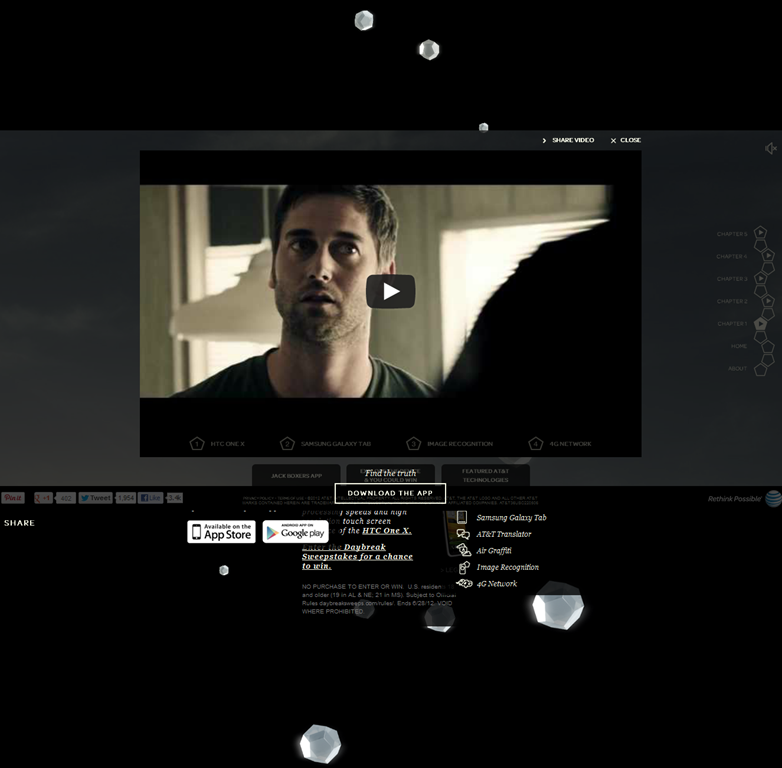The image size is (782, 768).
Task: Open the Jack Boxers App tab
Action: pyautogui.click(x=296, y=475)
